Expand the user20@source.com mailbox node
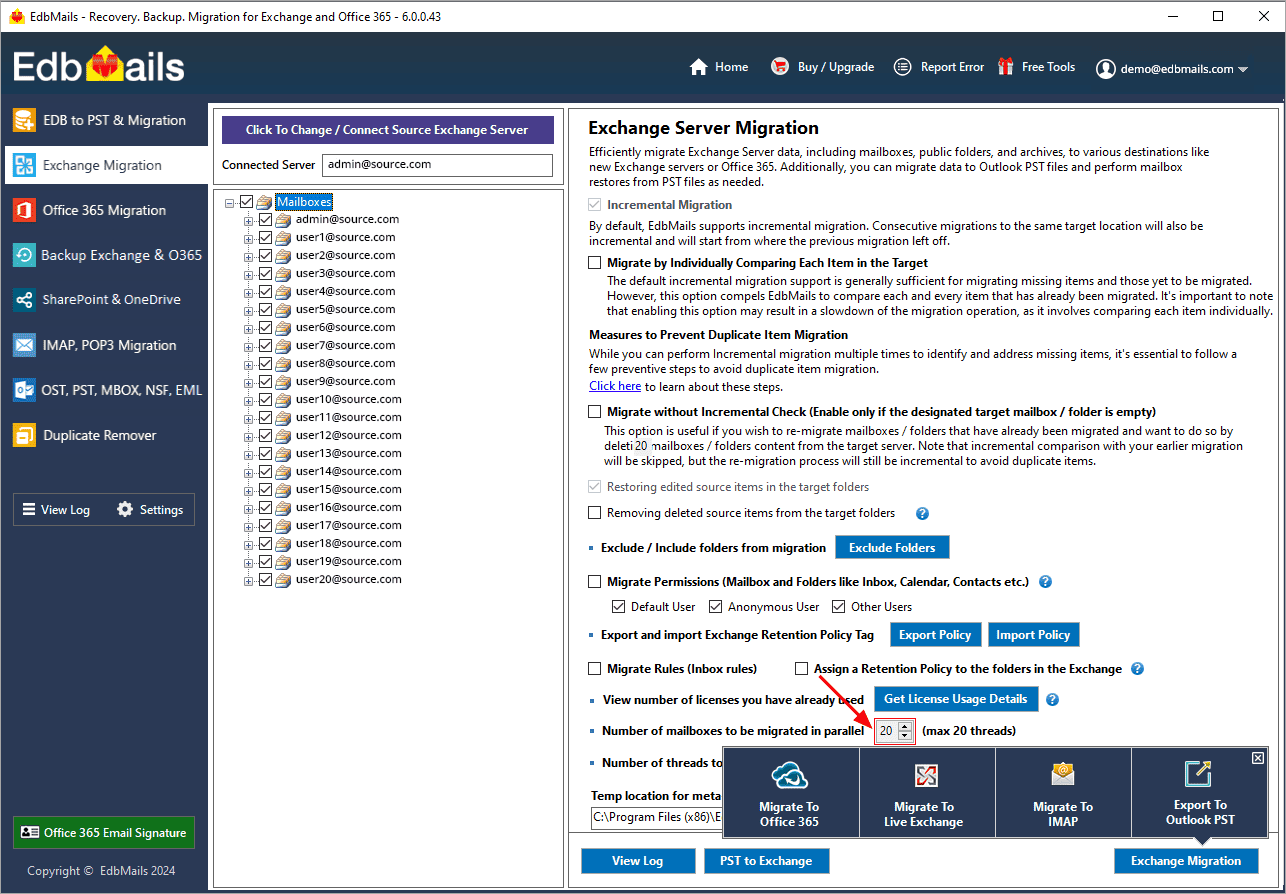The image size is (1286, 894). (x=249, y=580)
